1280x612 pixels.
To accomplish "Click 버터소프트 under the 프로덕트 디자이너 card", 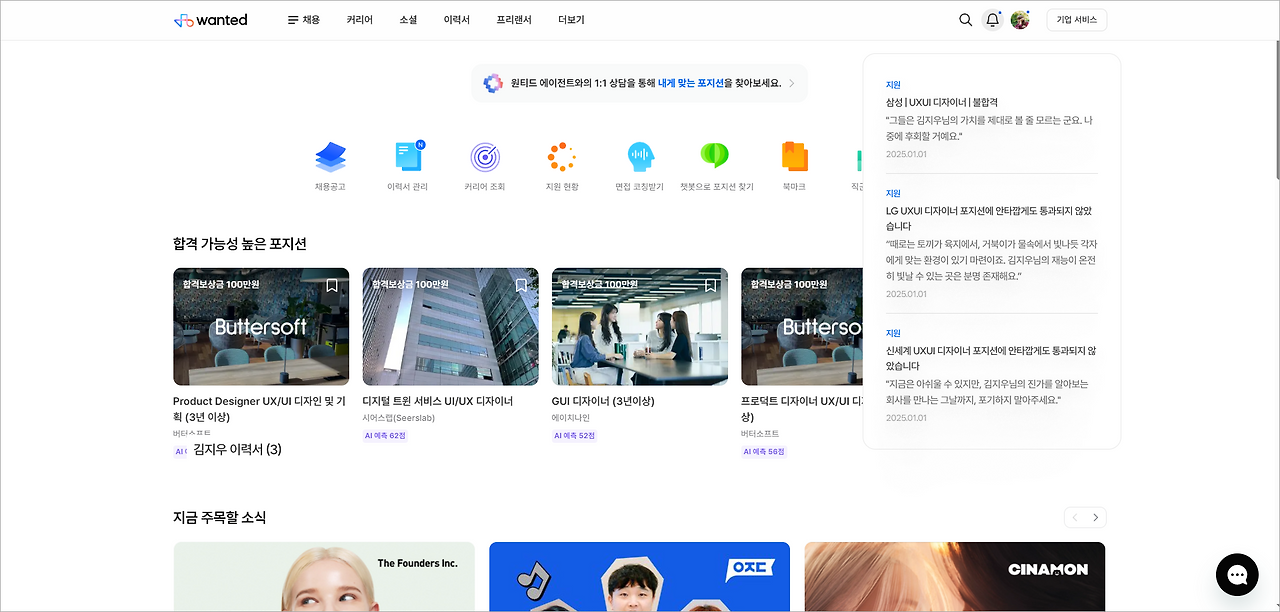I will tap(760, 434).
